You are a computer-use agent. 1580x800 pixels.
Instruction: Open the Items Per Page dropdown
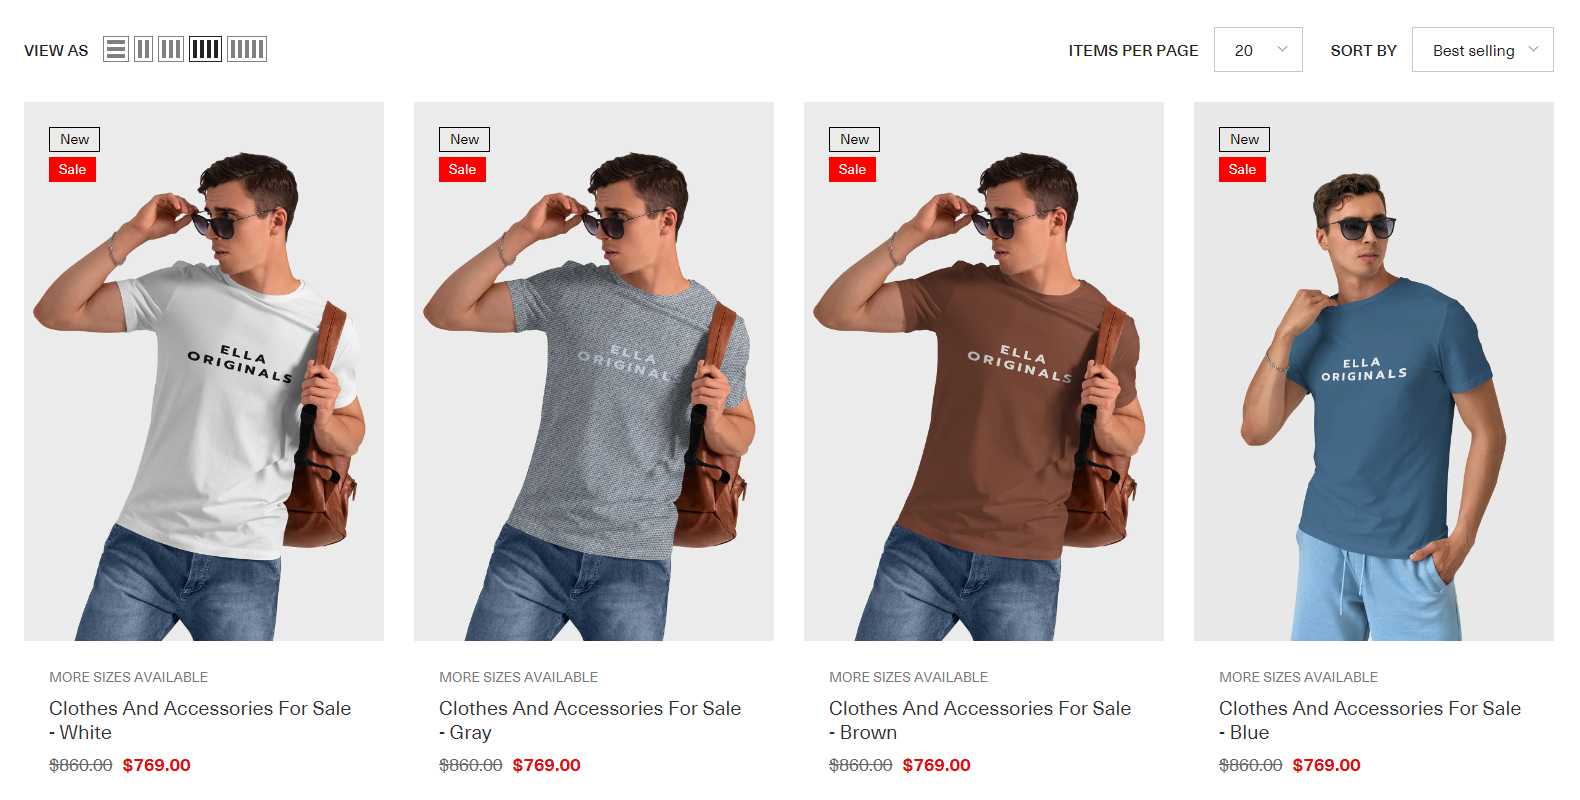pos(1257,50)
